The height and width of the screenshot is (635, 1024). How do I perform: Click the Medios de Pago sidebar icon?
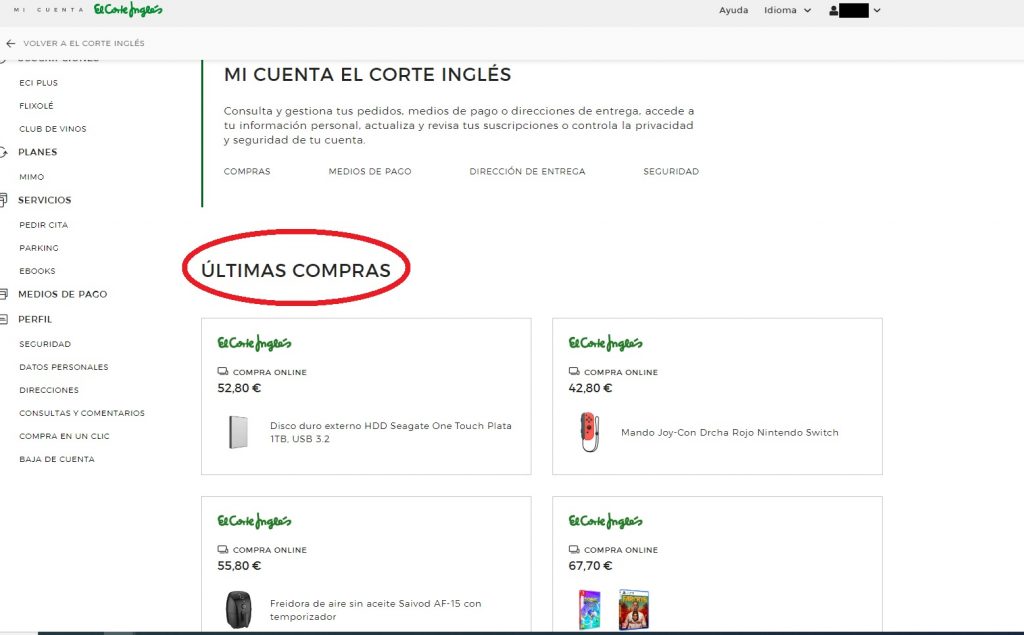[3, 294]
